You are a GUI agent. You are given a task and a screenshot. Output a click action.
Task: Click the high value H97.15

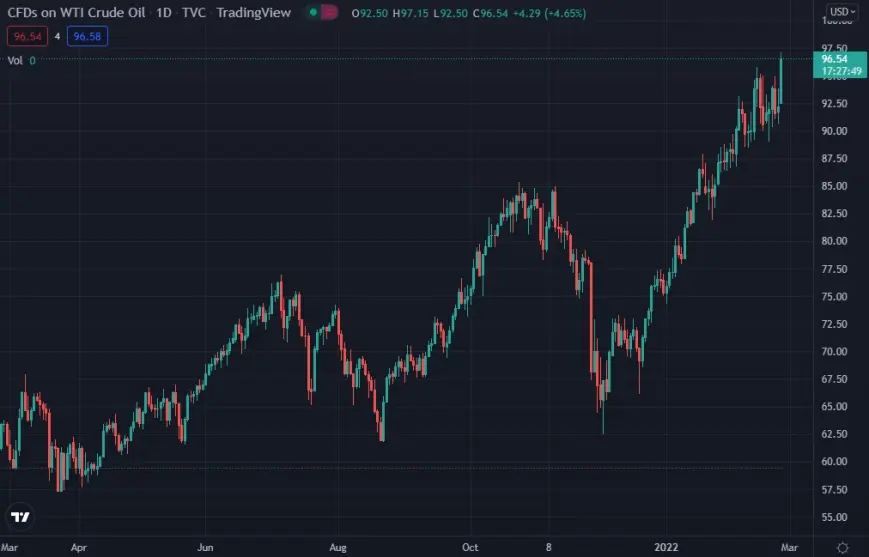tap(410, 13)
